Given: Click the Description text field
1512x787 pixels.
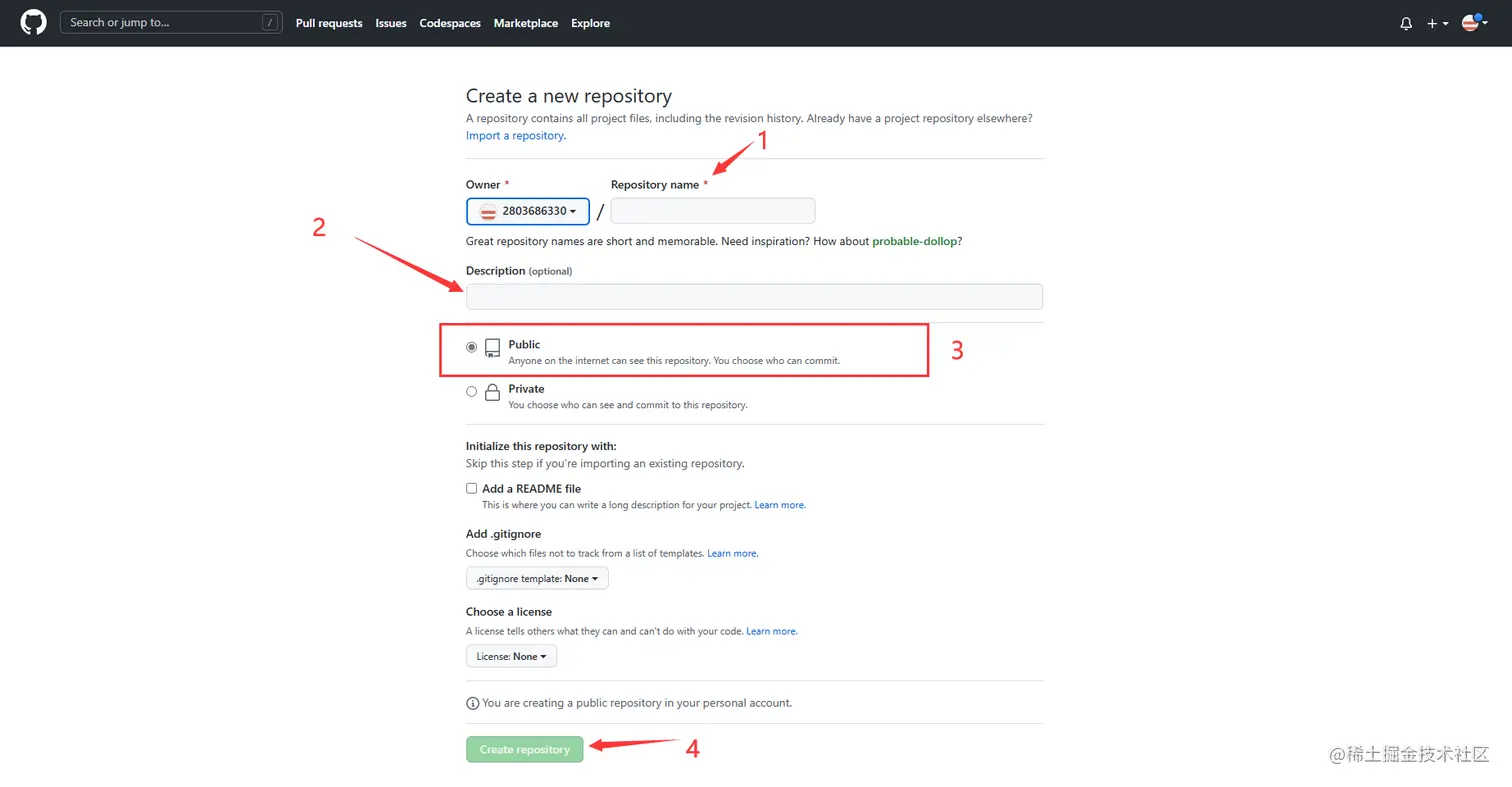Looking at the screenshot, I should tap(754, 297).
